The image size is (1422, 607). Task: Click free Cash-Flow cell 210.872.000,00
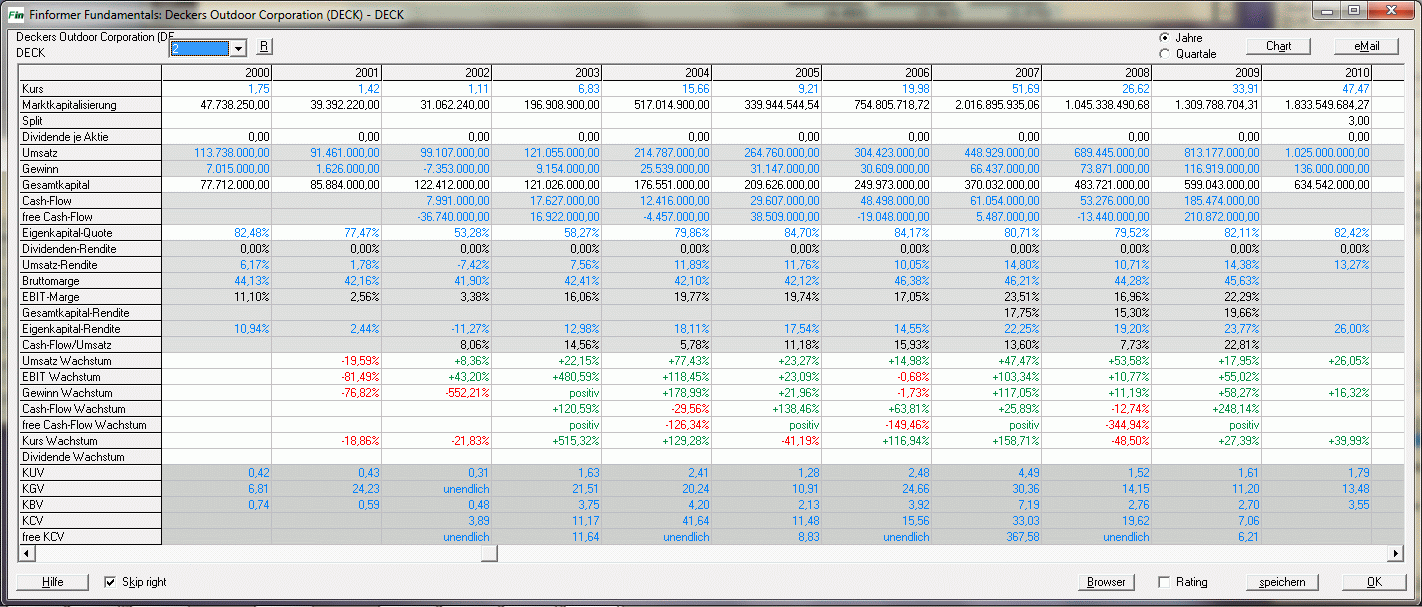coord(1207,217)
